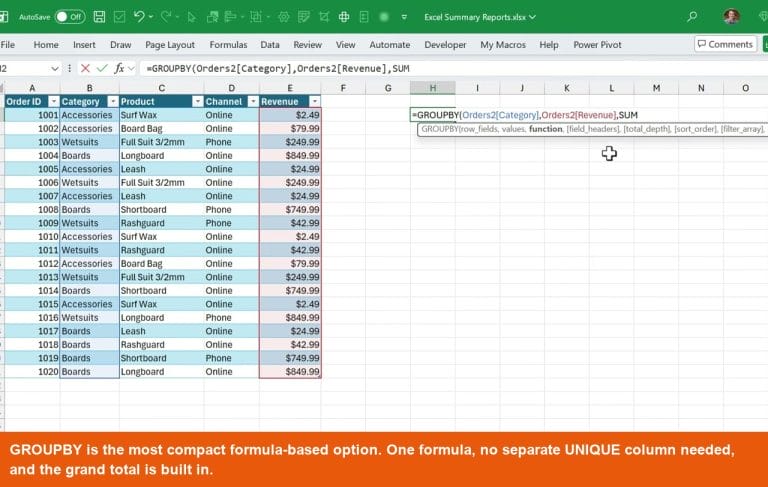Select the Rashguard cell in order 1018 row
The width and height of the screenshot is (768, 487).
(x=162, y=345)
